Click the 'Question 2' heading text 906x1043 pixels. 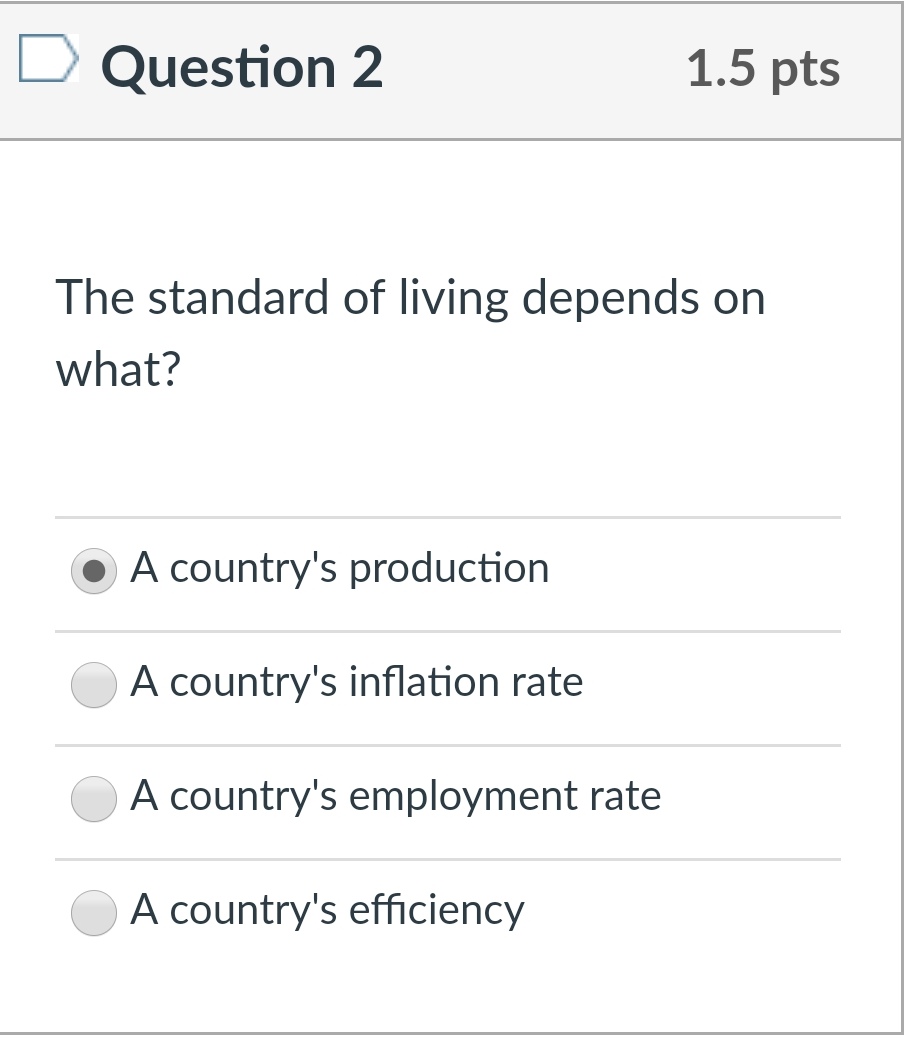pos(241,68)
